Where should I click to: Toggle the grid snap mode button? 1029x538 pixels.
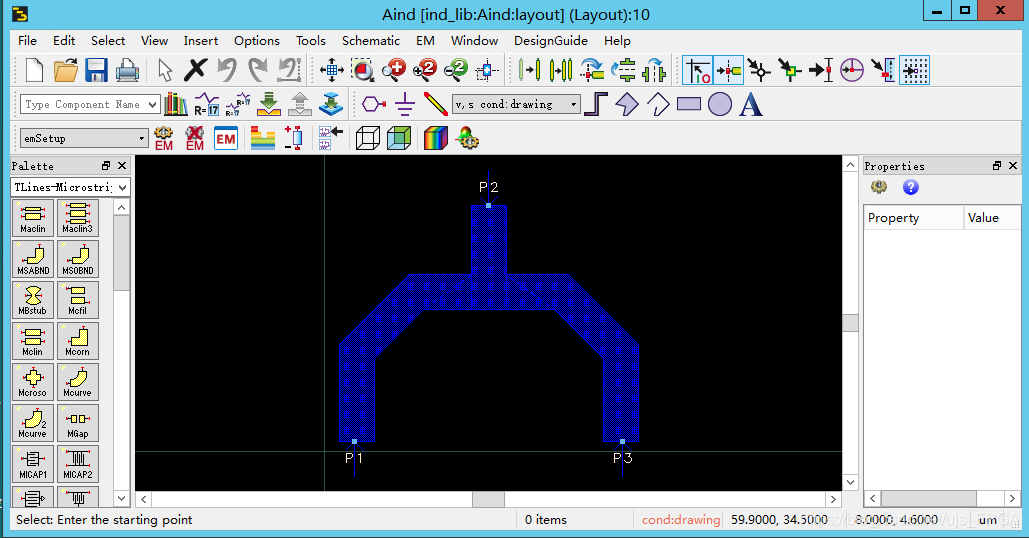[x=915, y=70]
